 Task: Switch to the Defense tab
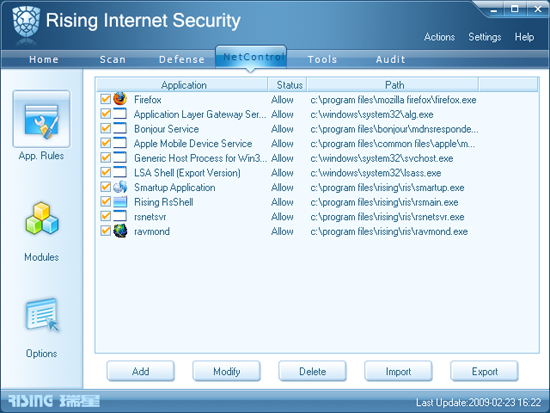182,59
